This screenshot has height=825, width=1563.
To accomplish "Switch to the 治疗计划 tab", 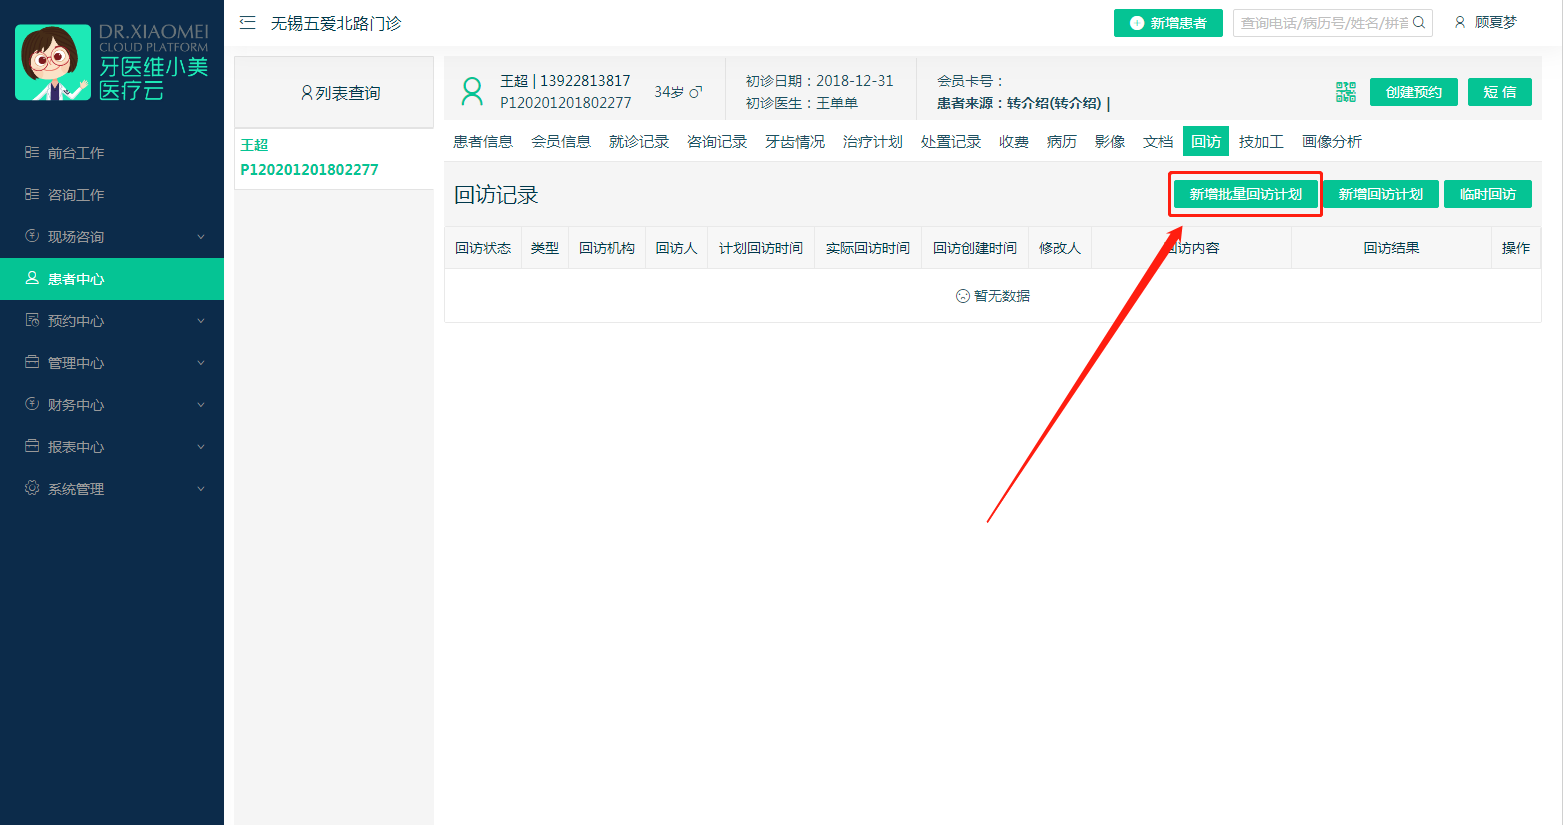I will 872,142.
